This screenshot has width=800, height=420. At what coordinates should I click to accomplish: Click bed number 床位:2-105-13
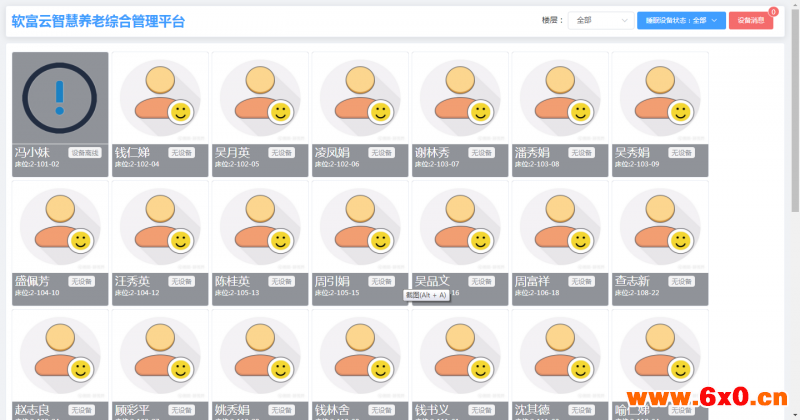click(237, 293)
